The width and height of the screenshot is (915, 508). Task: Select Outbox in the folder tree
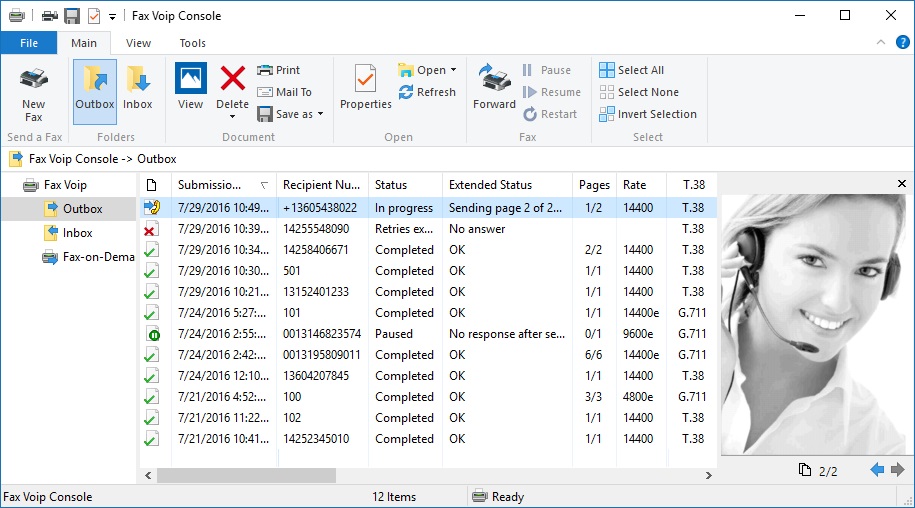pyautogui.click(x=73, y=209)
